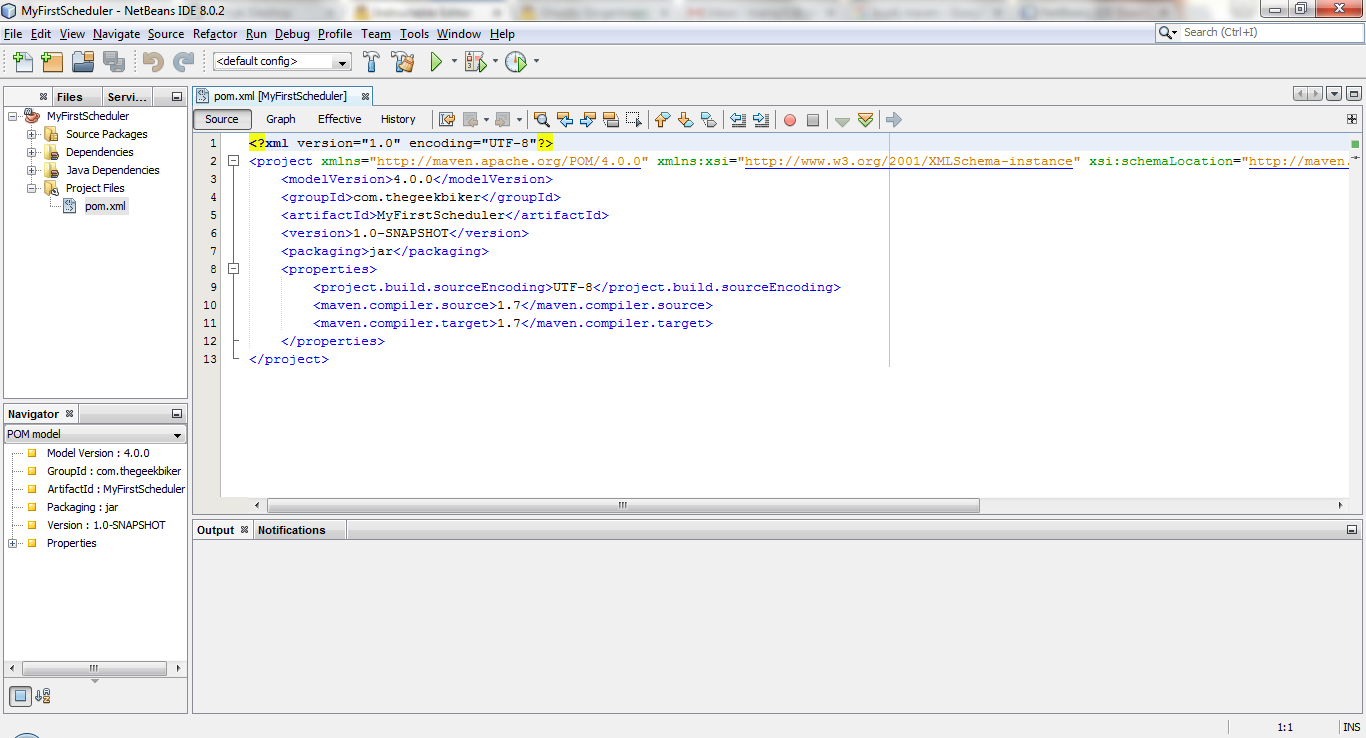Run the project with the green arrow

pyautogui.click(x=437, y=61)
